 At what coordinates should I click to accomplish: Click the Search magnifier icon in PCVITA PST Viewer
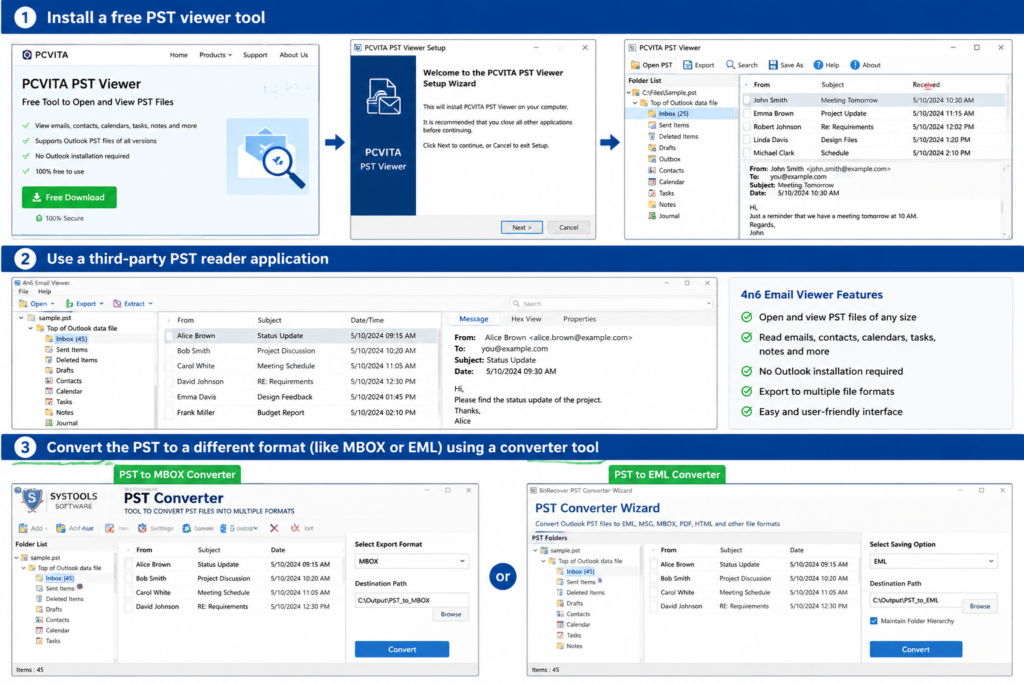[730, 65]
